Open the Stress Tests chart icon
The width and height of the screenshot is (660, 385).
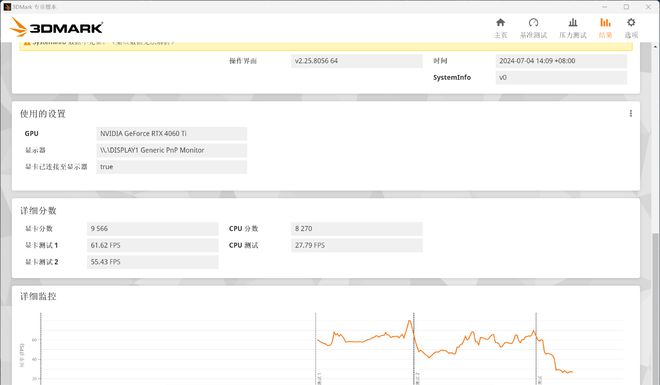pos(572,22)
